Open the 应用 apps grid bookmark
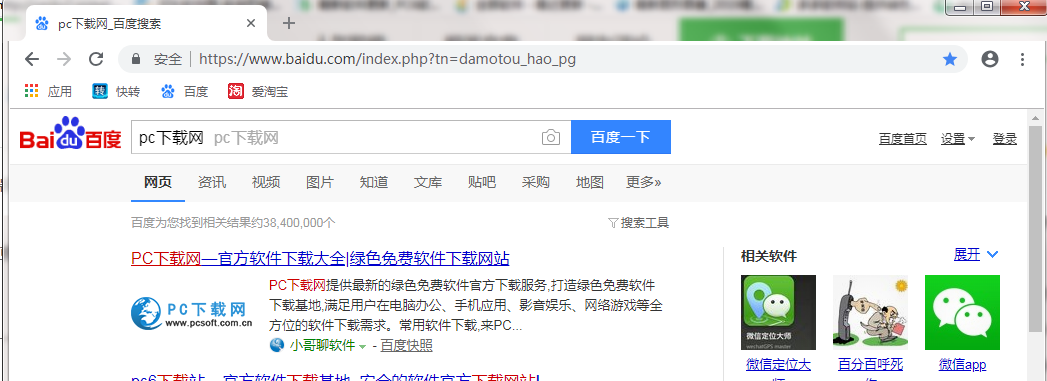 pyautogui.click(x=48, y=91)
